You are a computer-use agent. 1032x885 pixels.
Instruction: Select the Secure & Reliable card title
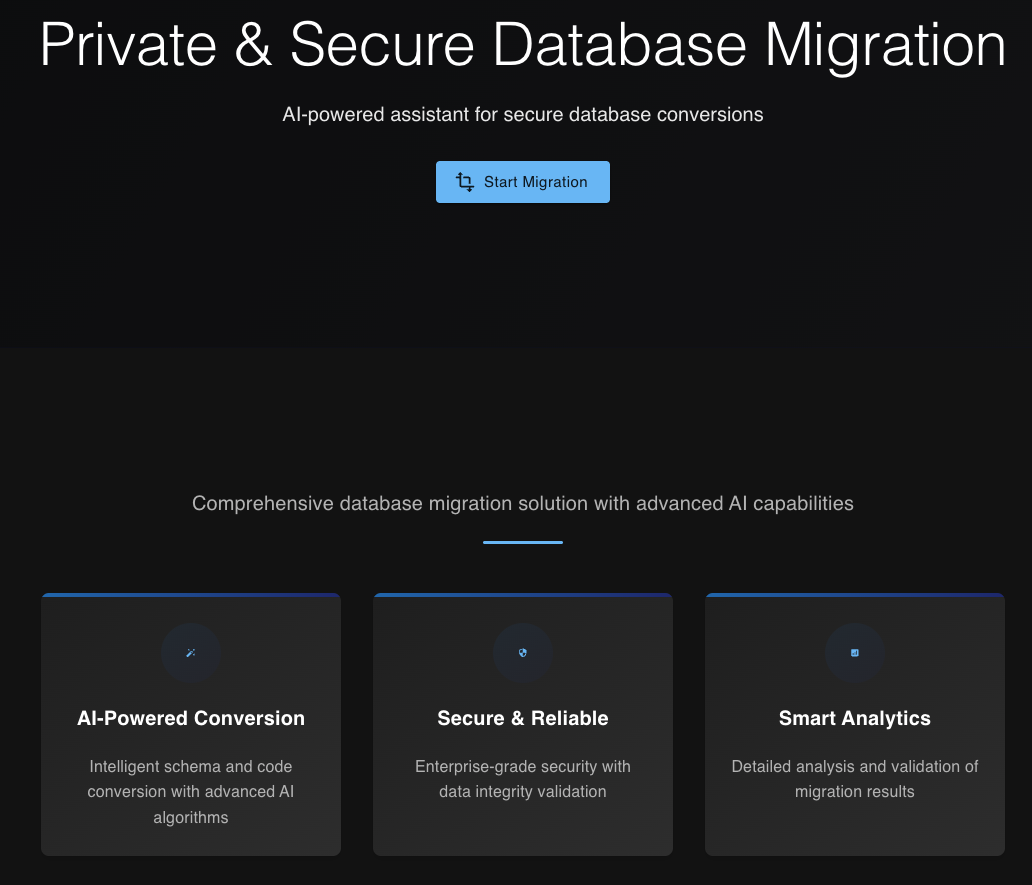point(523,718)
